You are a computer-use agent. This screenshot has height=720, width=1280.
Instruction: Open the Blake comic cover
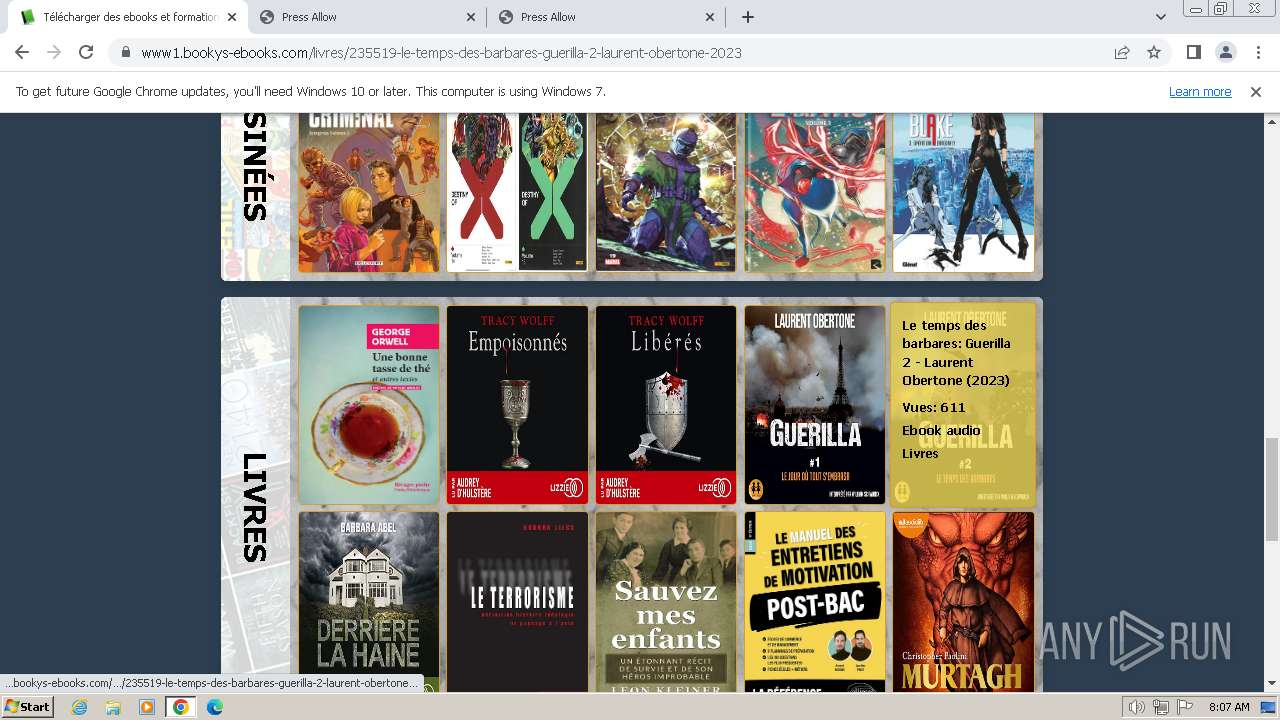pyautogui.click(x=963, y=192)
